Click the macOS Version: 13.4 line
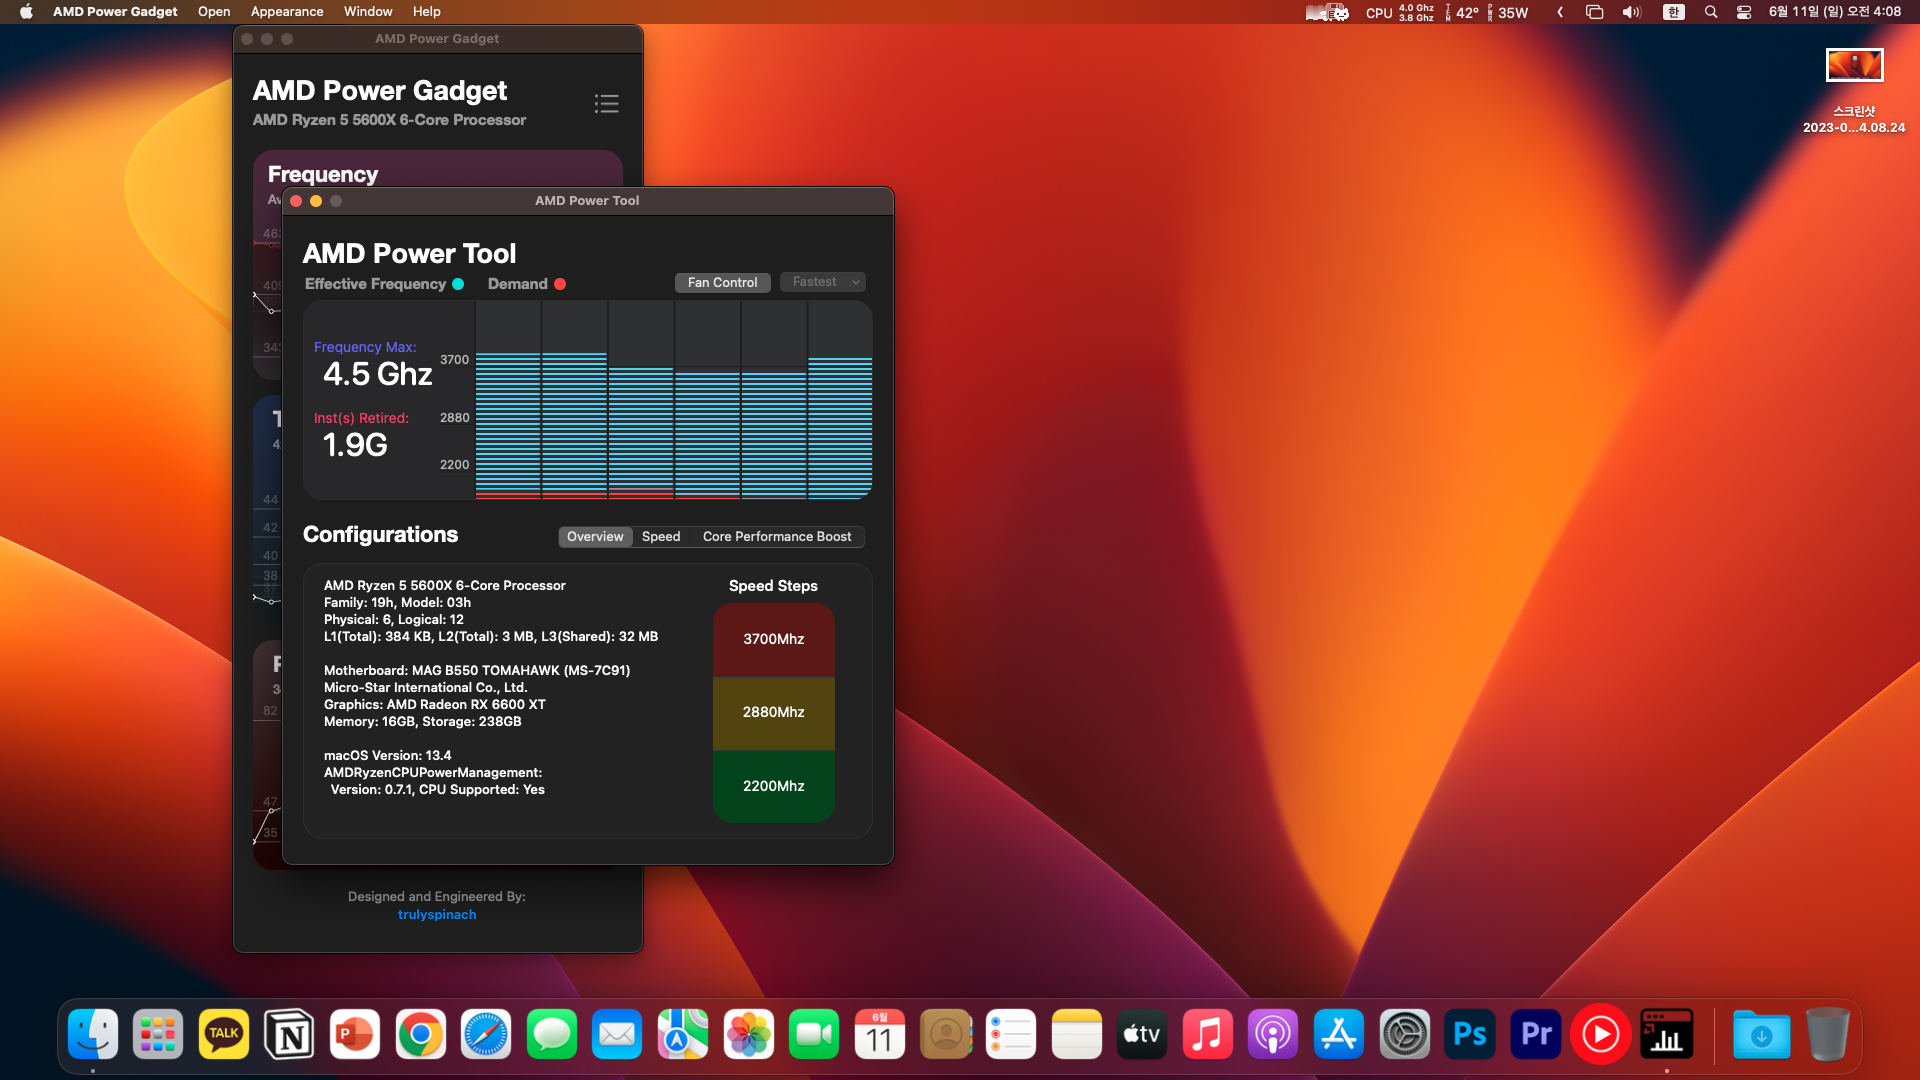Screen dimensions: 1920x1080 pyautogui.click(x=388, y=756)
